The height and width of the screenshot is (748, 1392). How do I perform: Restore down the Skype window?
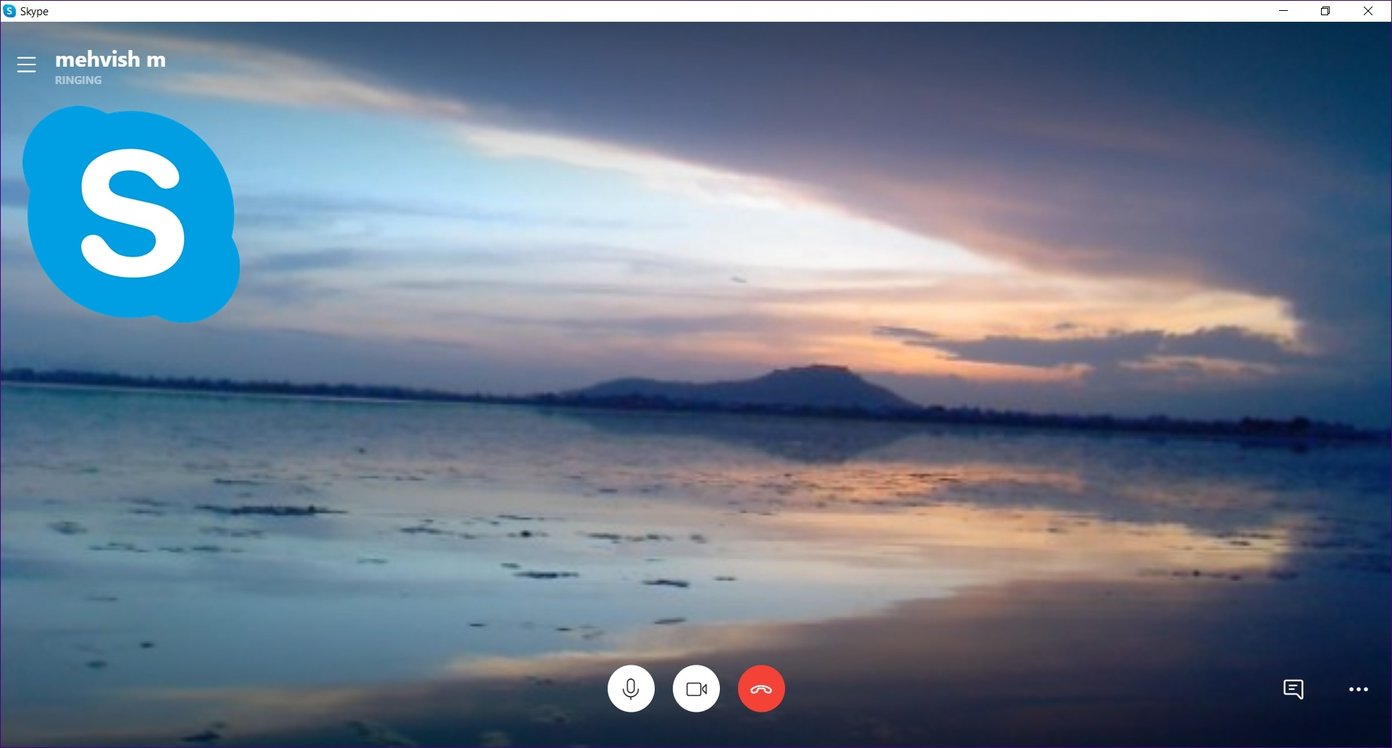[x=1325, y=11]
